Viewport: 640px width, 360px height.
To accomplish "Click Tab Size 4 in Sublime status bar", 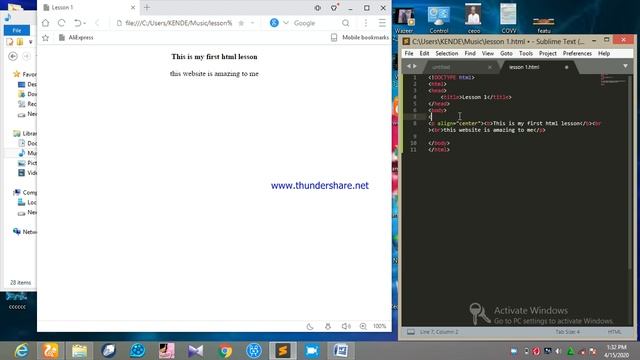I will 567,332.
